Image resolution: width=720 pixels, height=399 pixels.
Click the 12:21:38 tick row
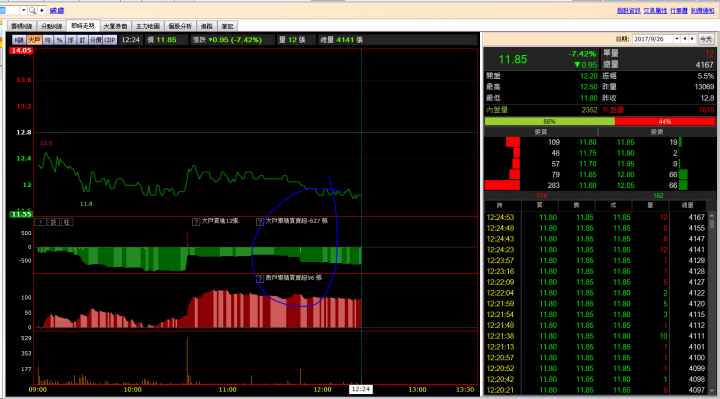(596, 336)
